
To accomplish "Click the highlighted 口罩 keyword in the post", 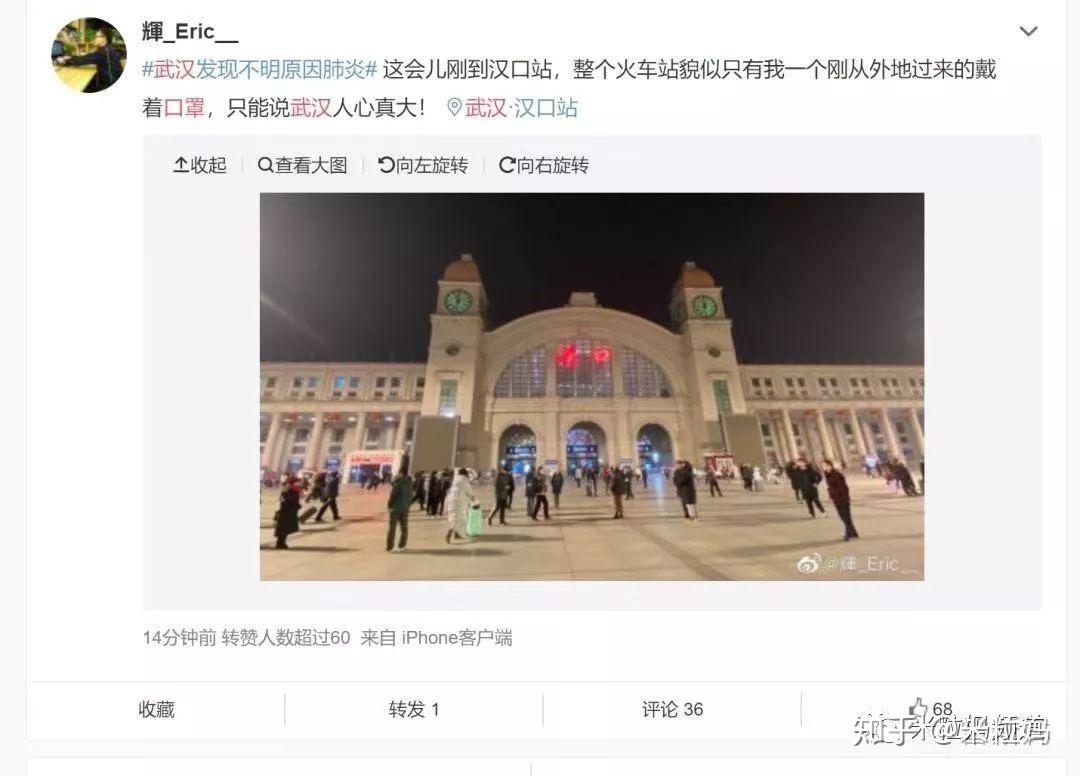I will click(x=184, y=107).
